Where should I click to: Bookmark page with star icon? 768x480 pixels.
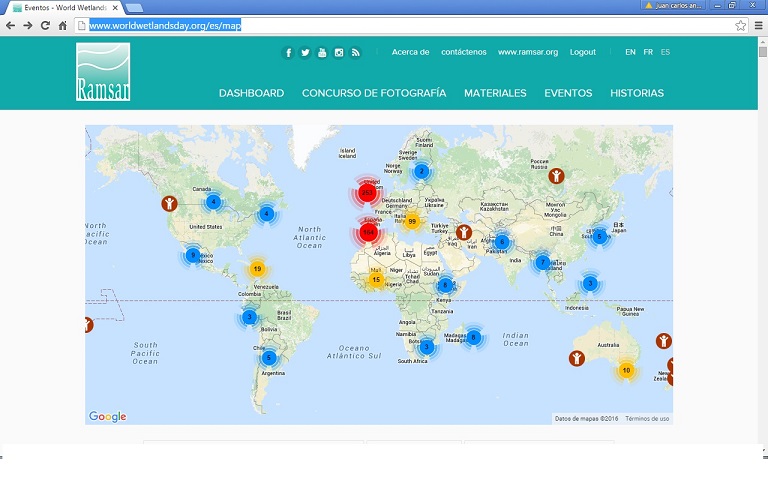point(741,25)
